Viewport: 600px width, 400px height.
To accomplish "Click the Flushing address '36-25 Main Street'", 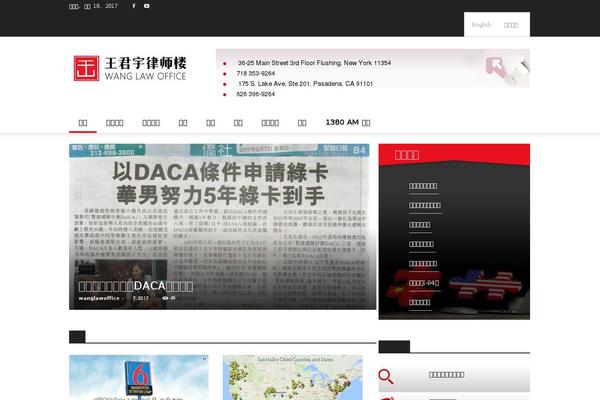I will click(314, 63).
